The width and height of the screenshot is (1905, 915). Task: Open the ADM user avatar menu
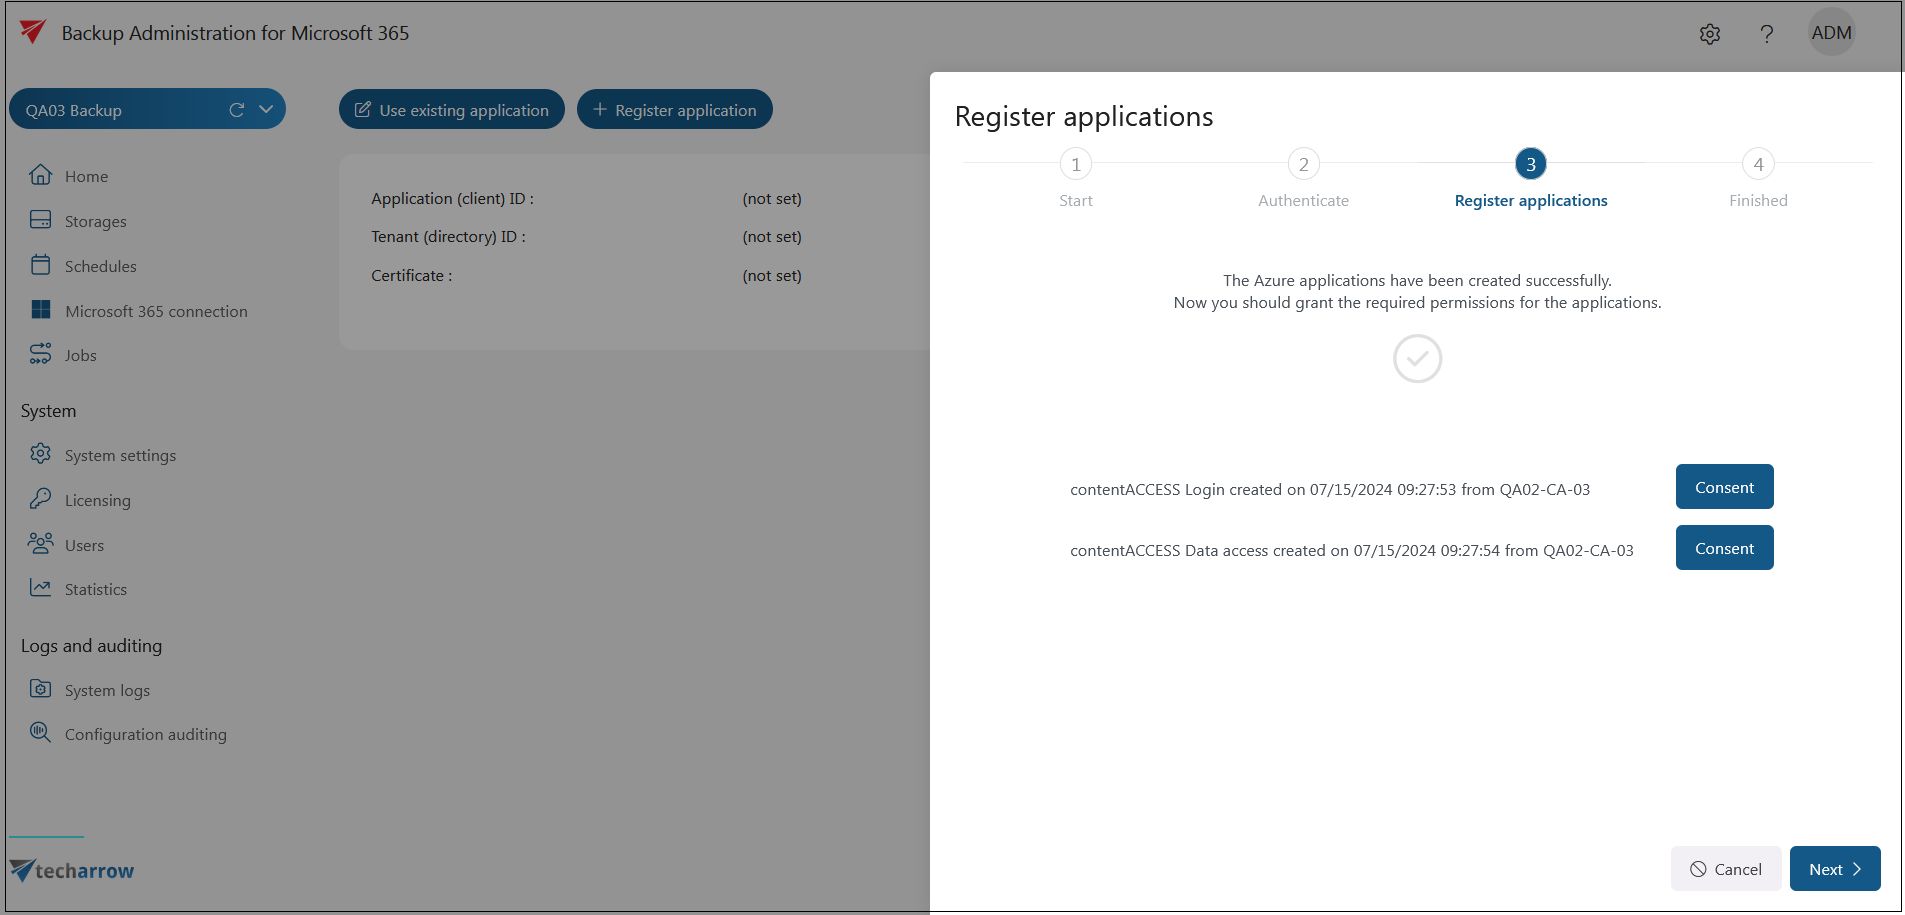[1831, 33]
